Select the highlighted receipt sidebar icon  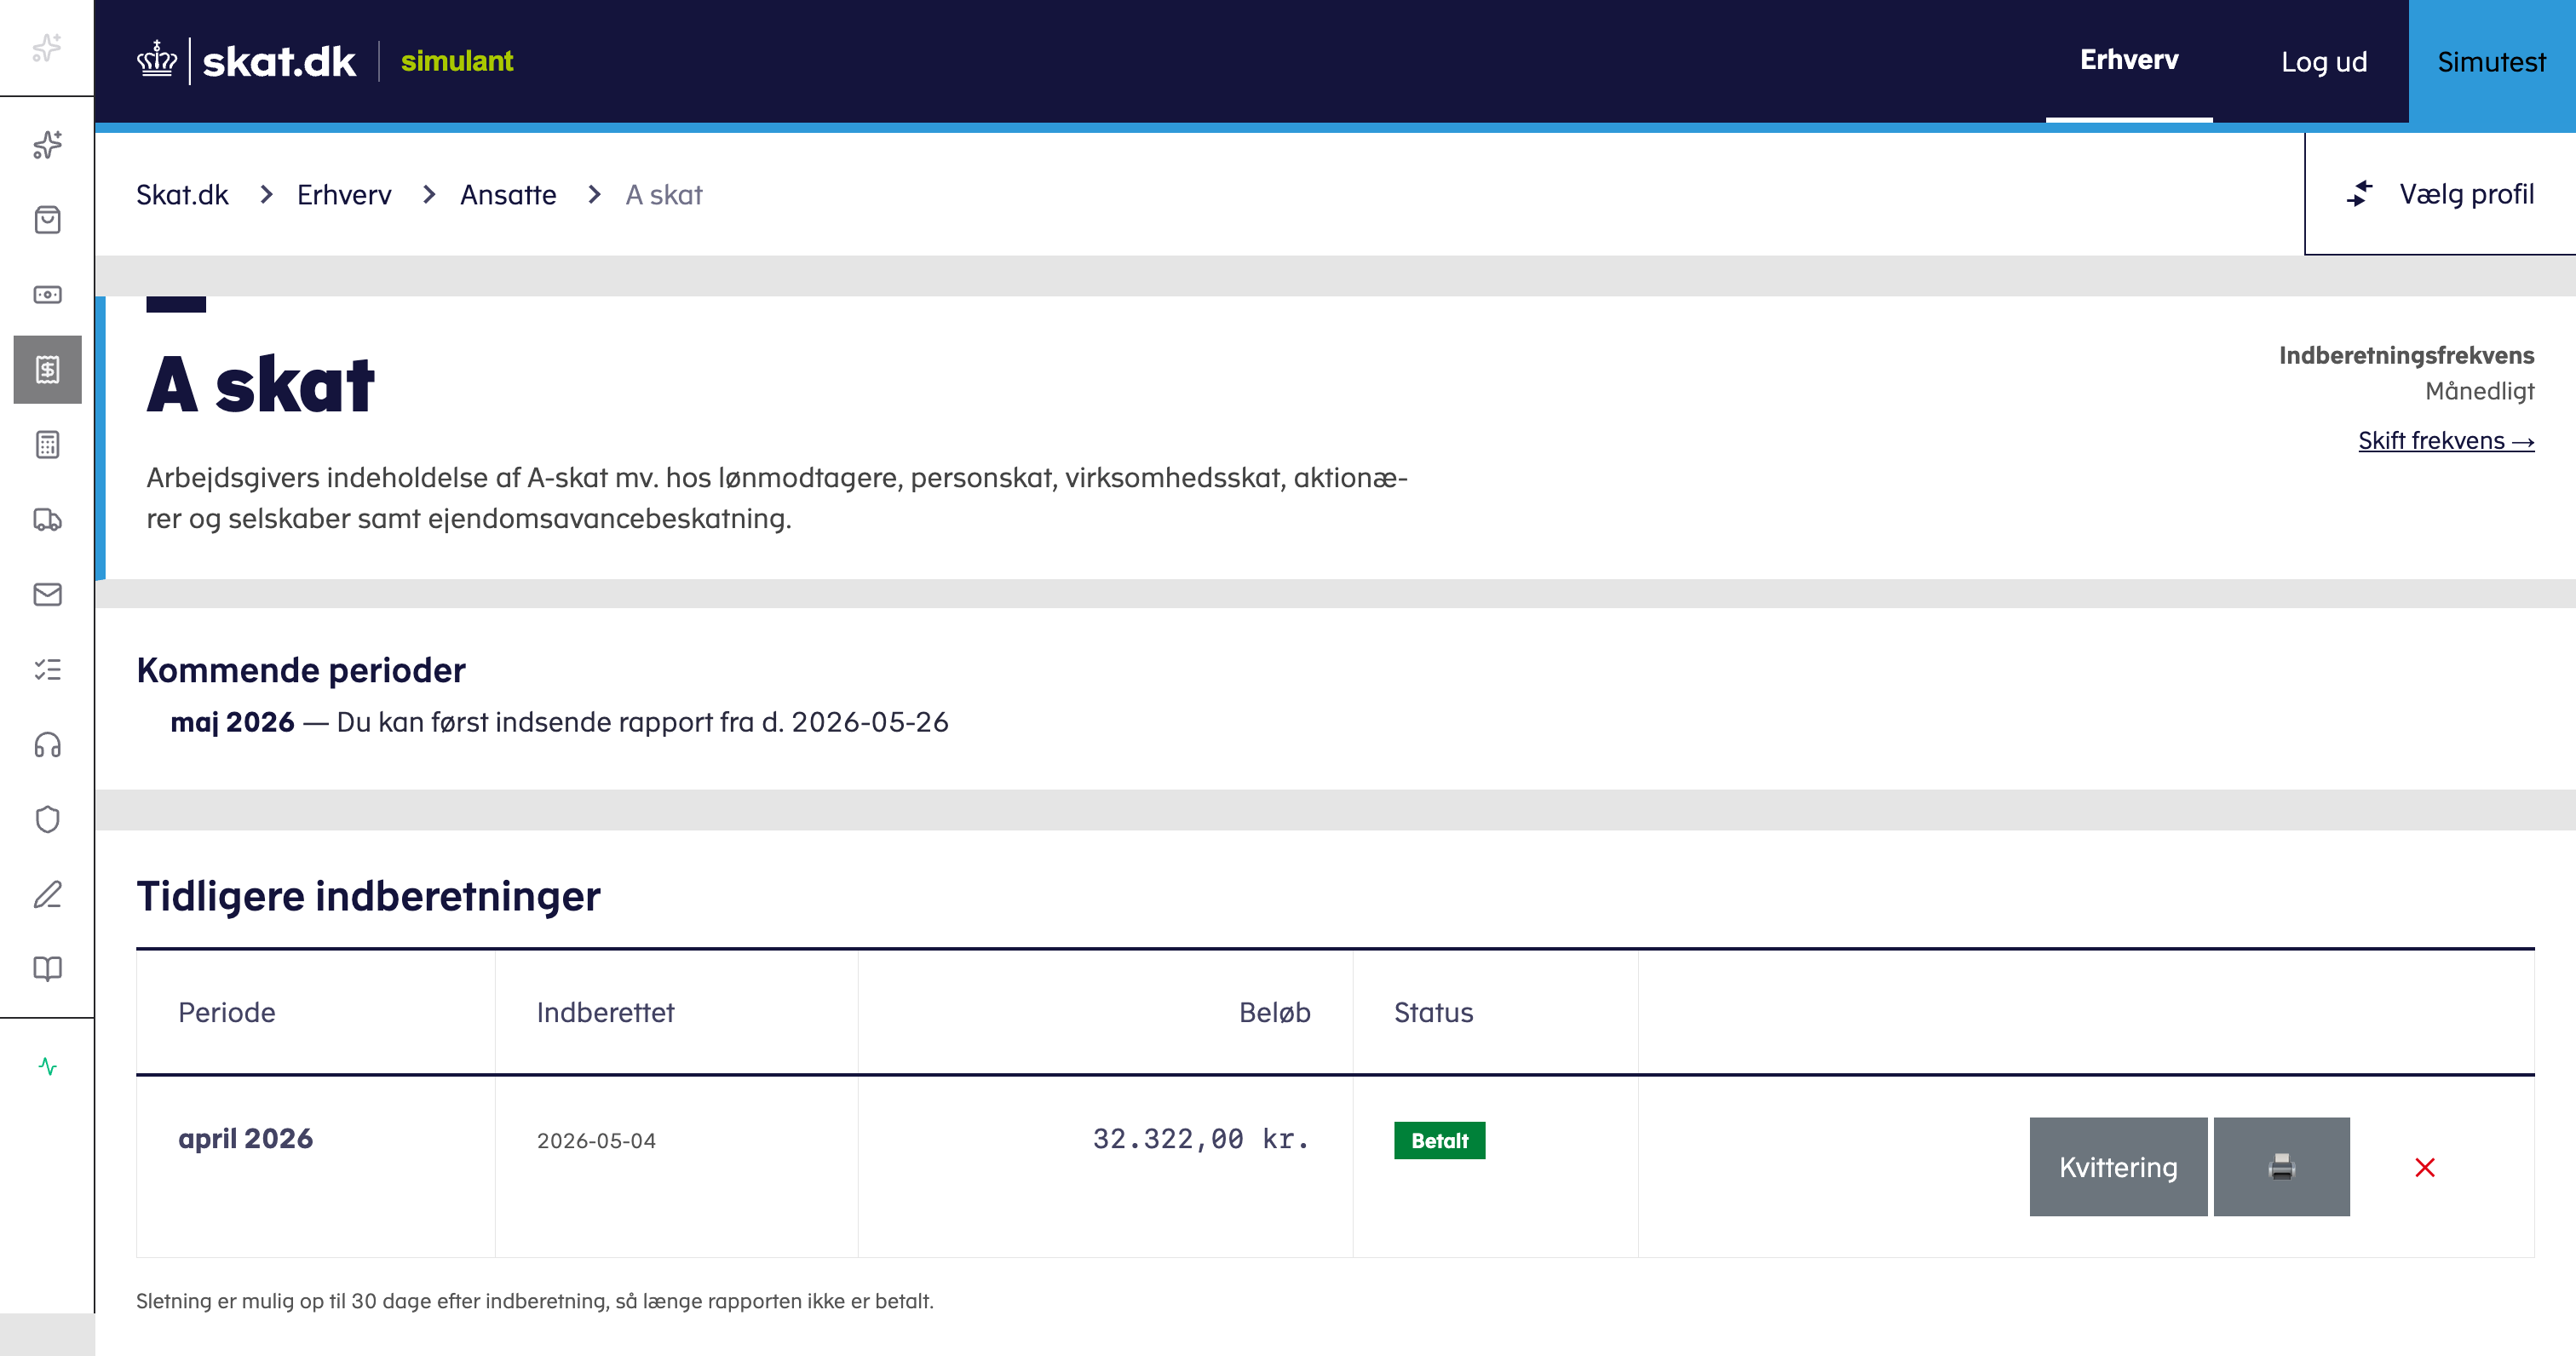tap(47, 370)
